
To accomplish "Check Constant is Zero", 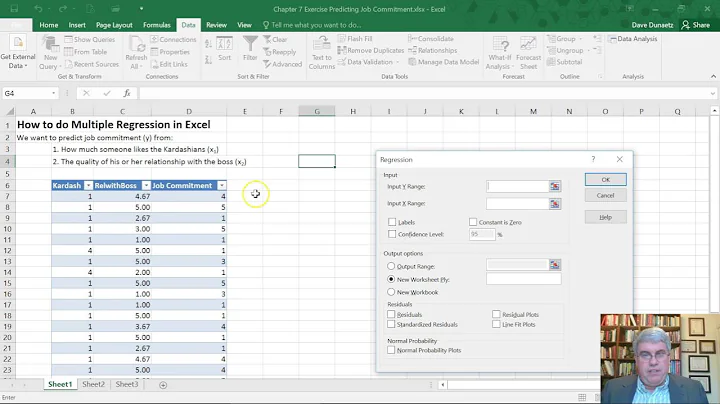I will [473, 222].
